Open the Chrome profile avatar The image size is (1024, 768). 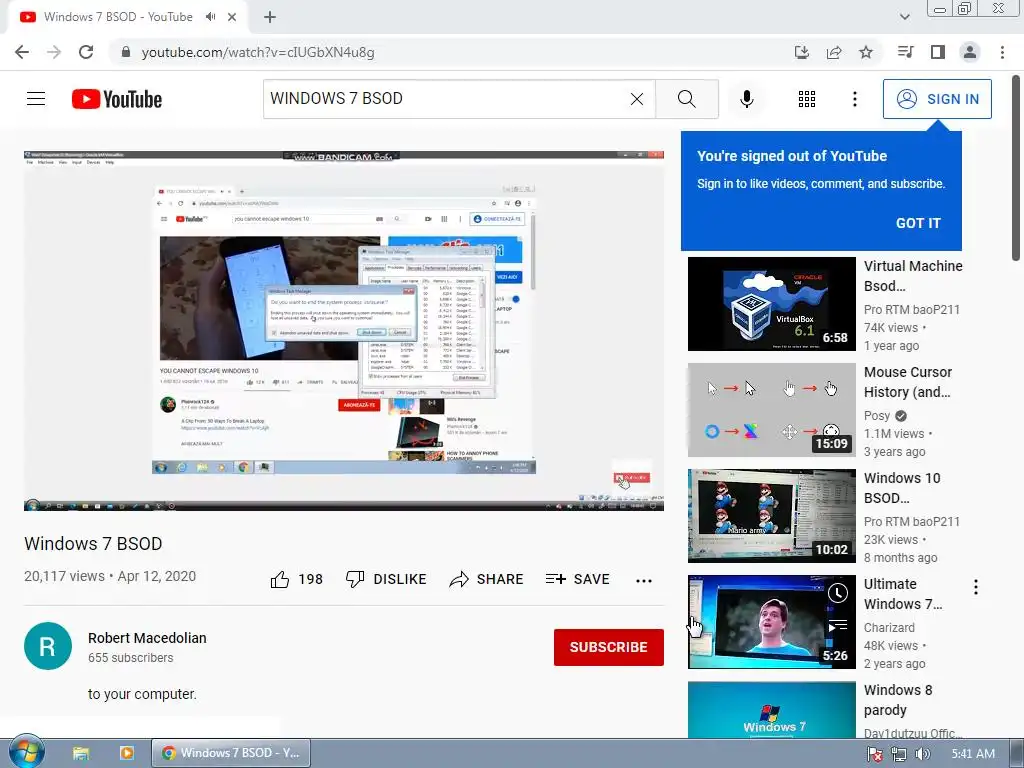point(970,52)
